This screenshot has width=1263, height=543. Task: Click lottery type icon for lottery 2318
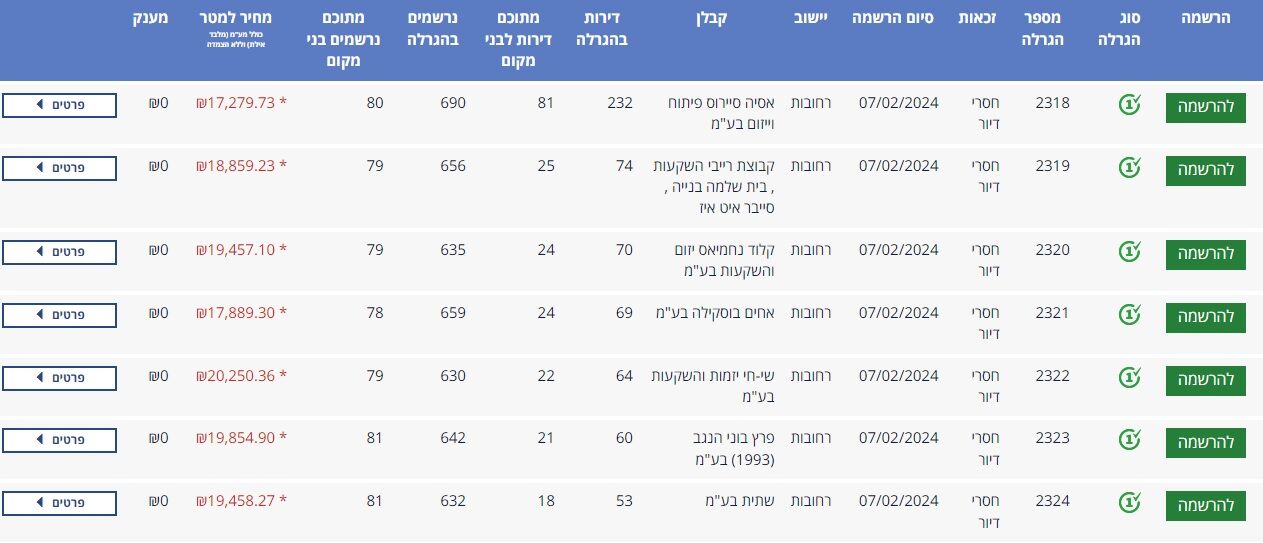click(x=1129, y=105)
